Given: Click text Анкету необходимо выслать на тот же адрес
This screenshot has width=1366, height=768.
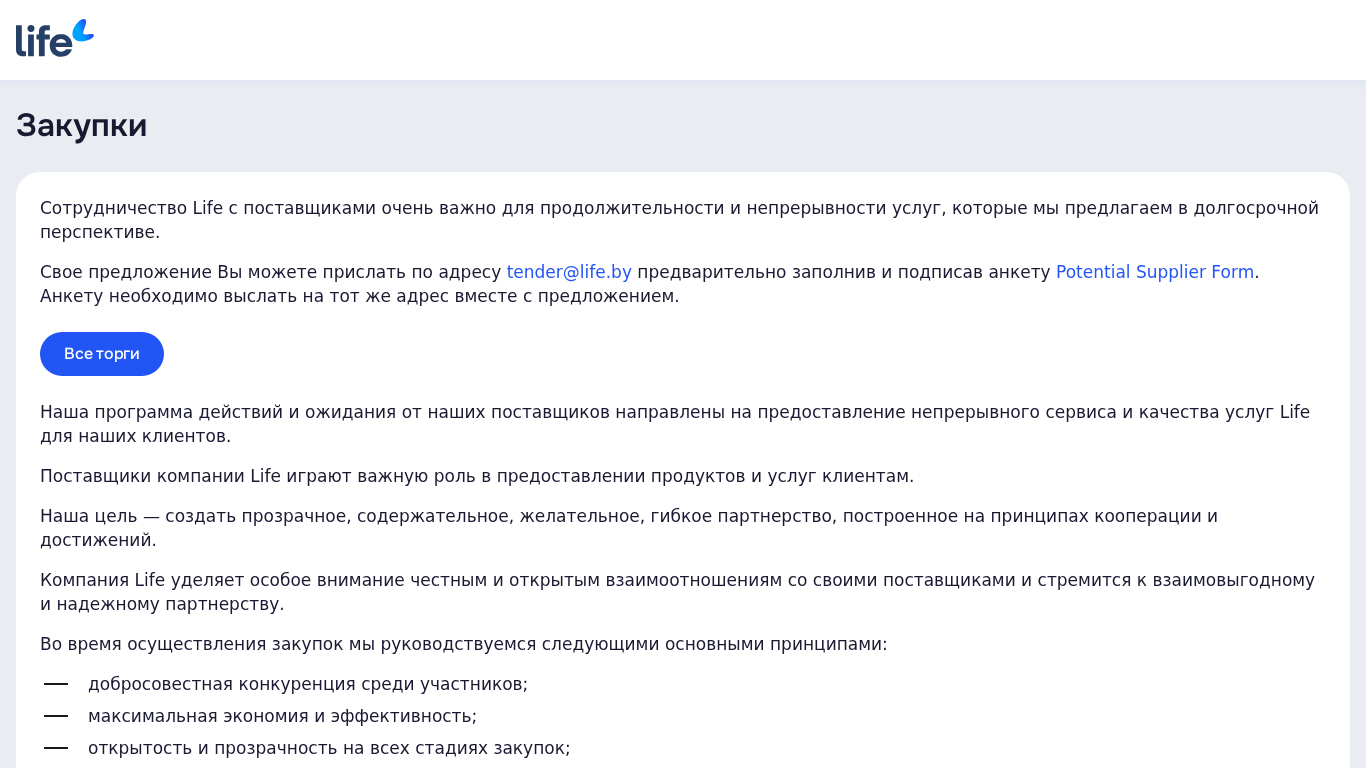Looking at the screenshot, I should pos(360,296).
